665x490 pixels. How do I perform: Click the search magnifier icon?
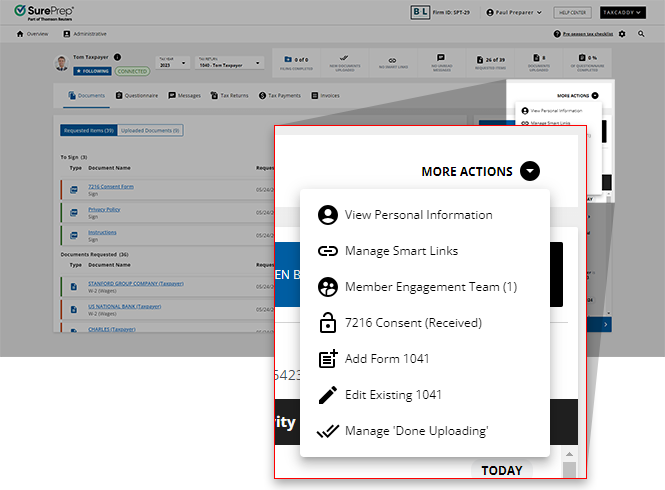(641, 34)
